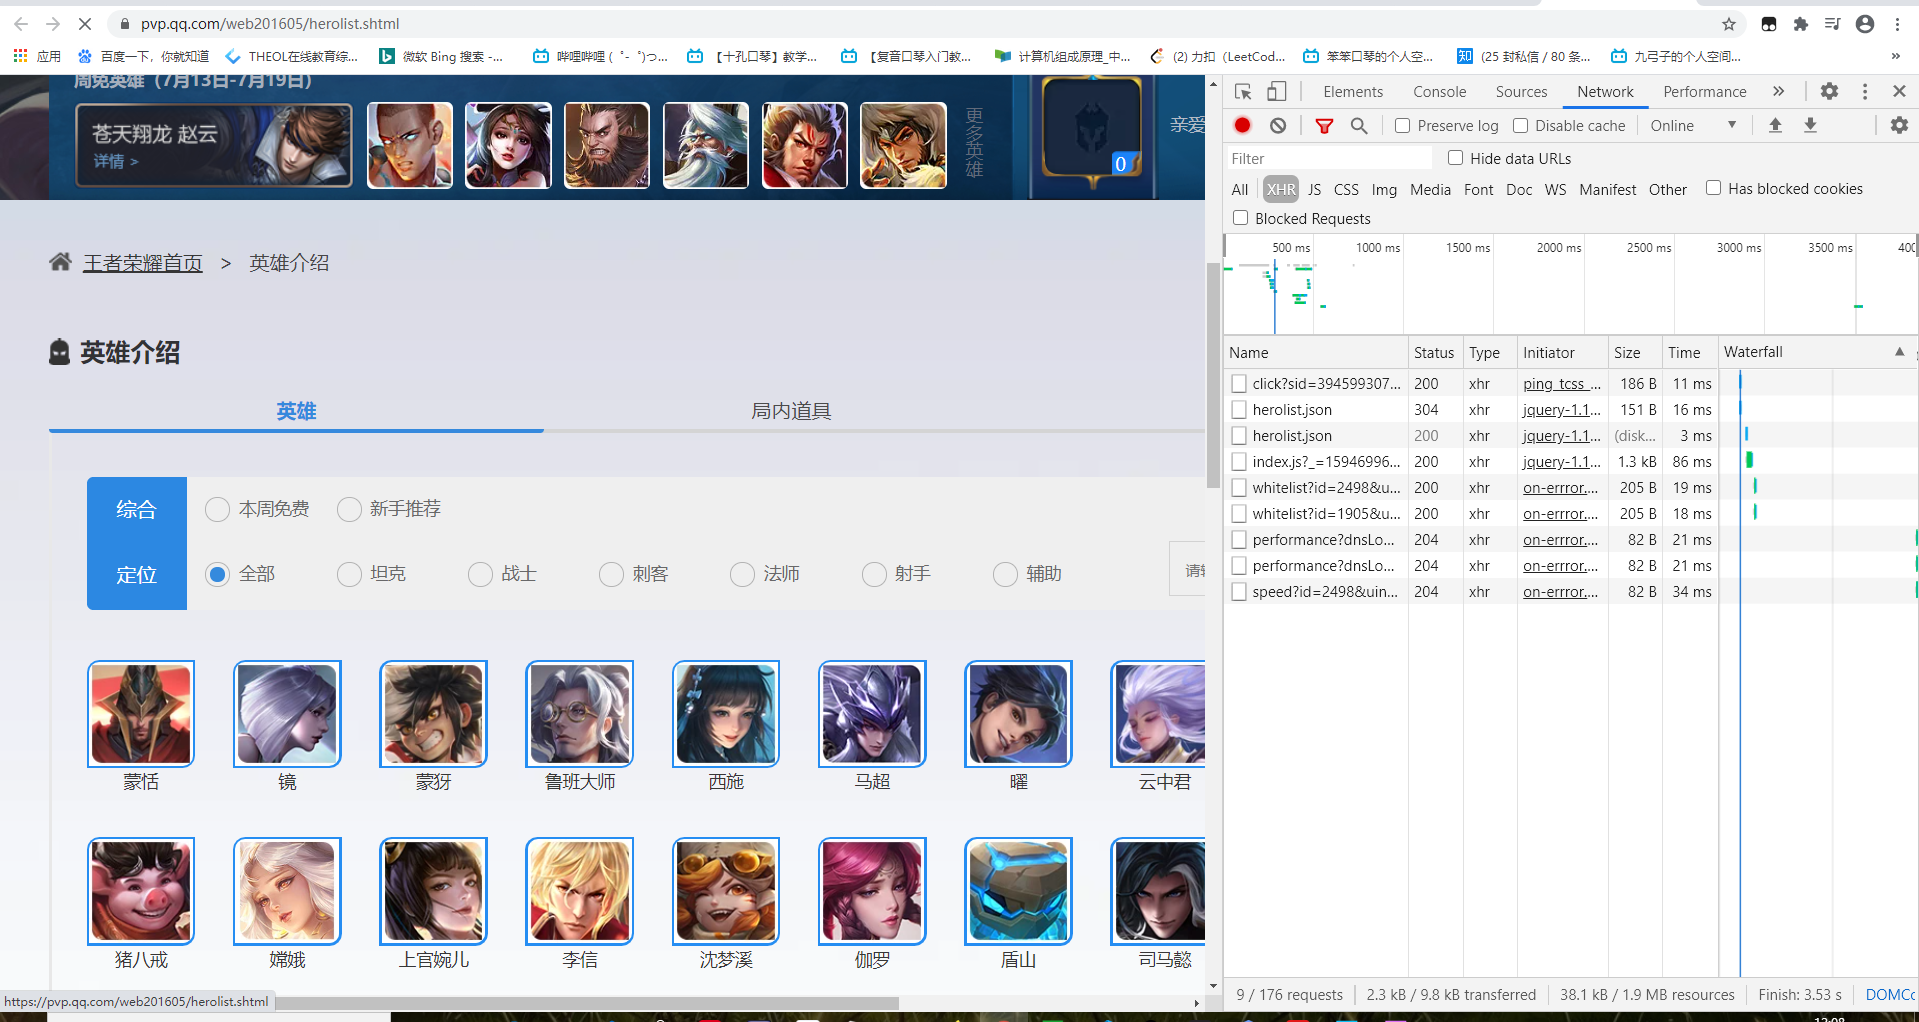This screenshot has width=1919, height=1022.
Task: Click the 更多英雄 more heroes link
Action: coord(974,143)
